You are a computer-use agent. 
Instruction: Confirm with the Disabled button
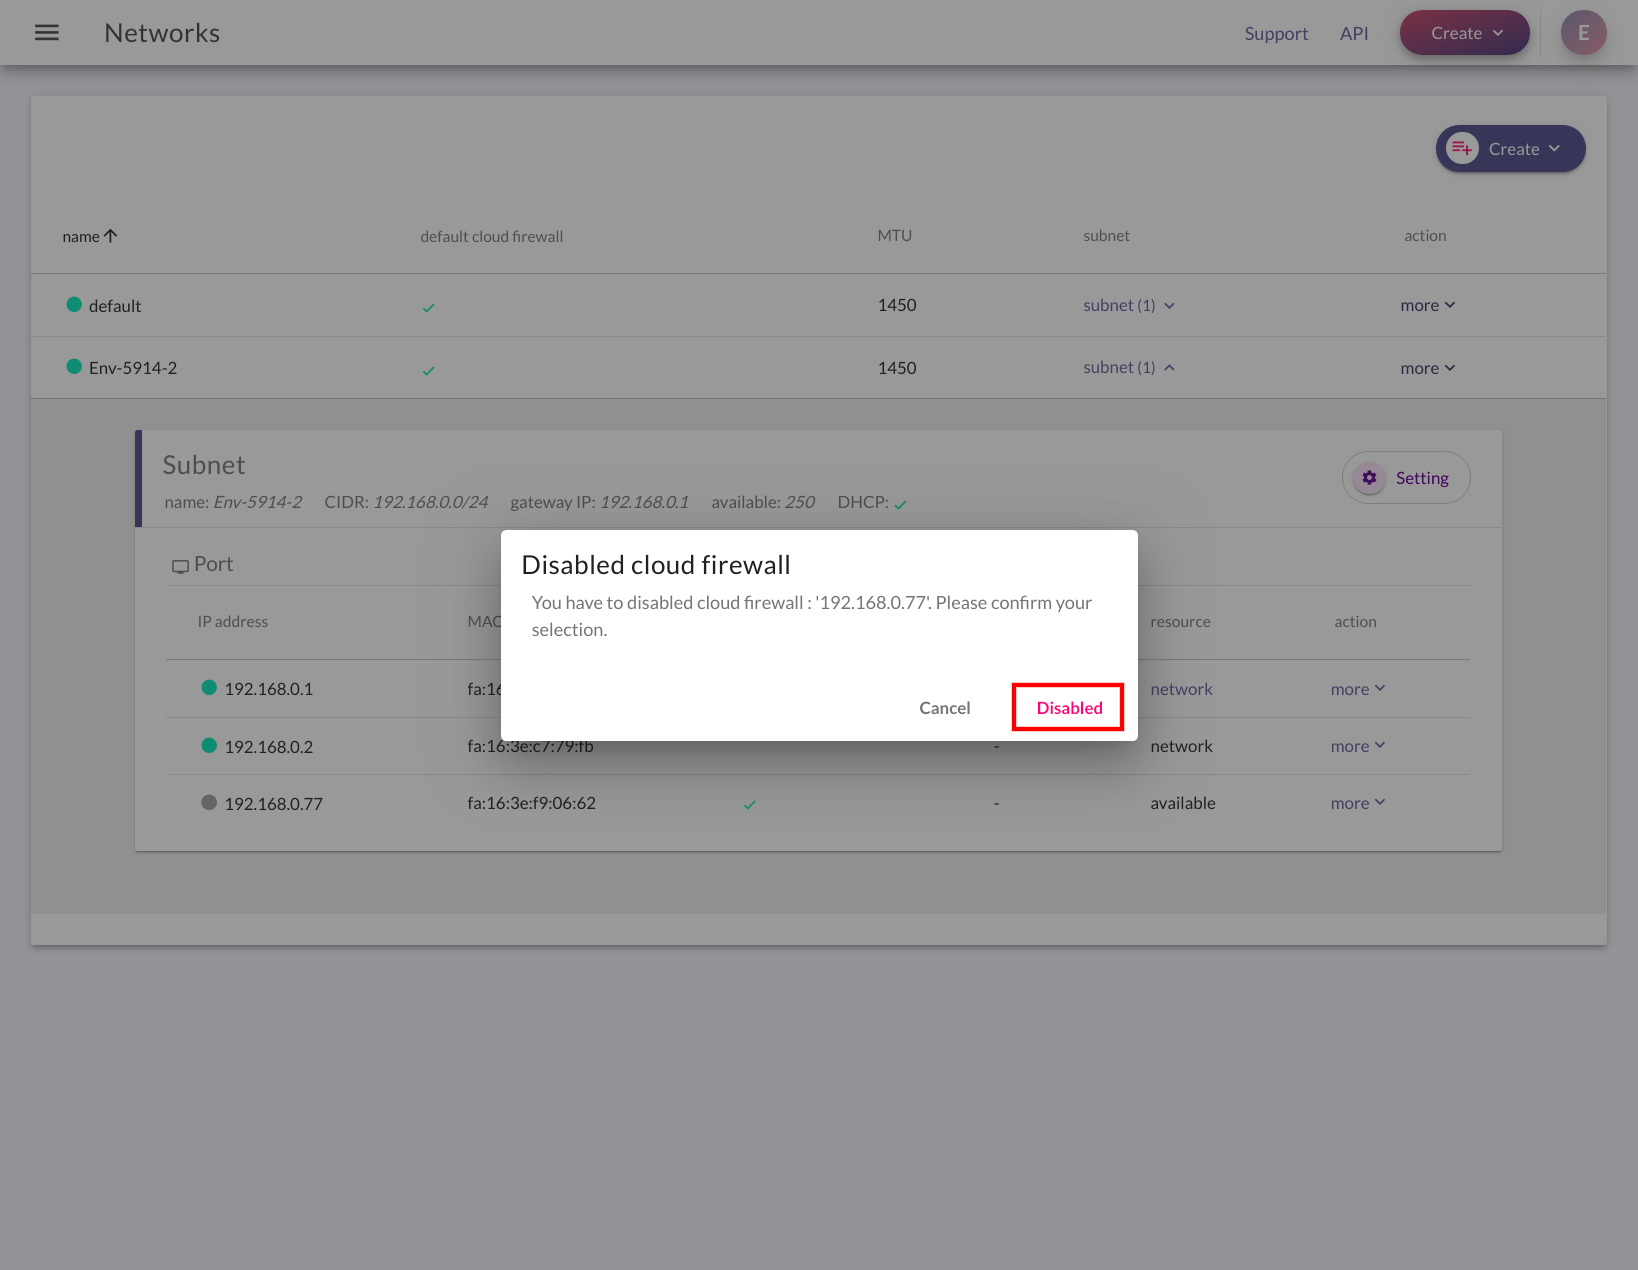click(x=1069, y=708)
